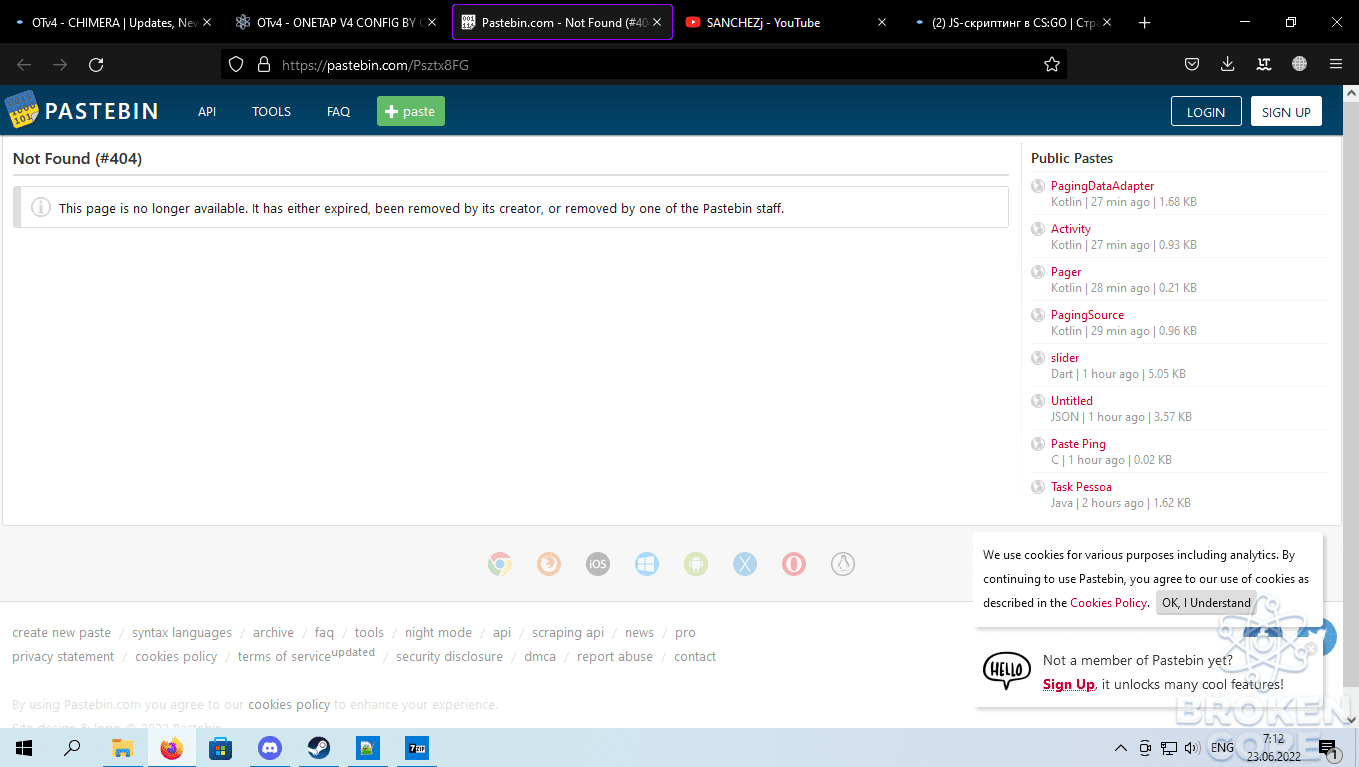Open the API link in Pastebin header
The height and width of the screenshot is (767, 1359).
coord(207,112)
